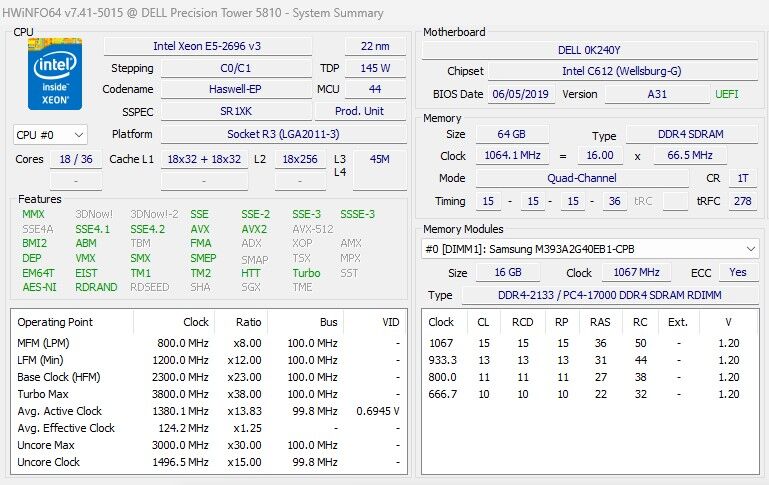The height and width of the screenshot is (485, 769).
Task: Select the 1067 memory timing row
Action: pyautogui.click(x=590, y=343)
